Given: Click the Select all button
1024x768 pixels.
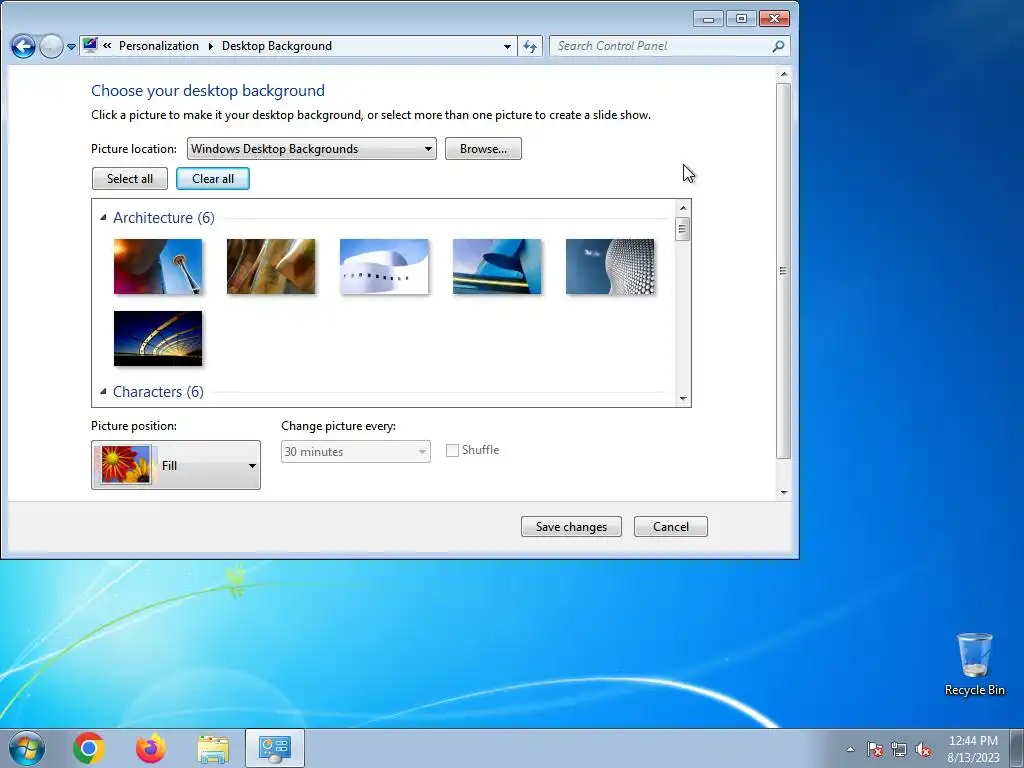Looking at the screenshot, I should click(x=130, y=179).
